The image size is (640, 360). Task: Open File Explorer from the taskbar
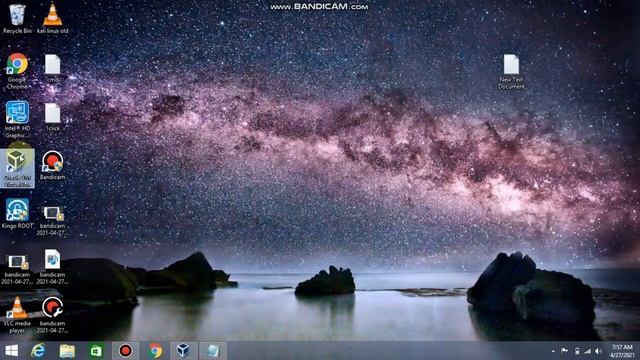67,351
